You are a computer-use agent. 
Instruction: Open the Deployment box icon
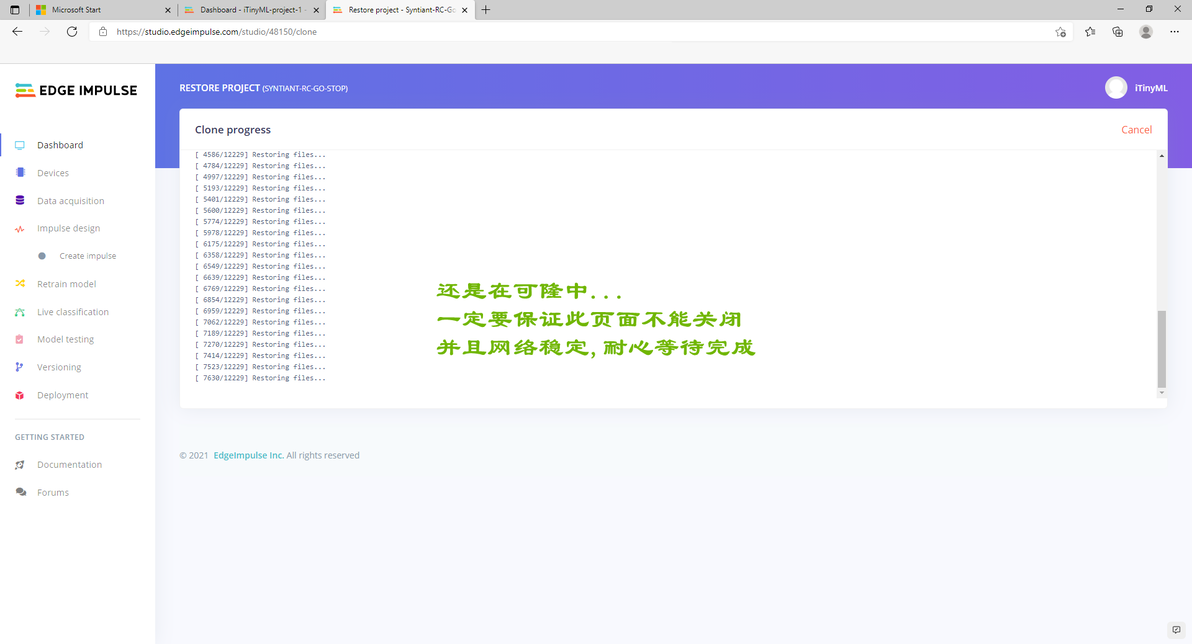(x=20, y=395)
